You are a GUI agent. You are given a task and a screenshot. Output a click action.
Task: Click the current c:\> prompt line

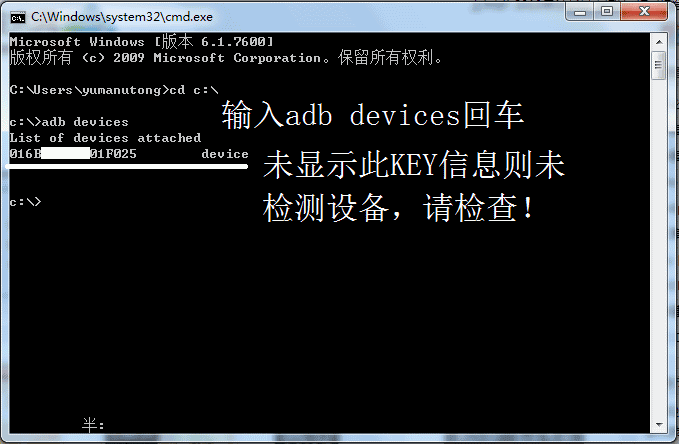click(25, 202)
